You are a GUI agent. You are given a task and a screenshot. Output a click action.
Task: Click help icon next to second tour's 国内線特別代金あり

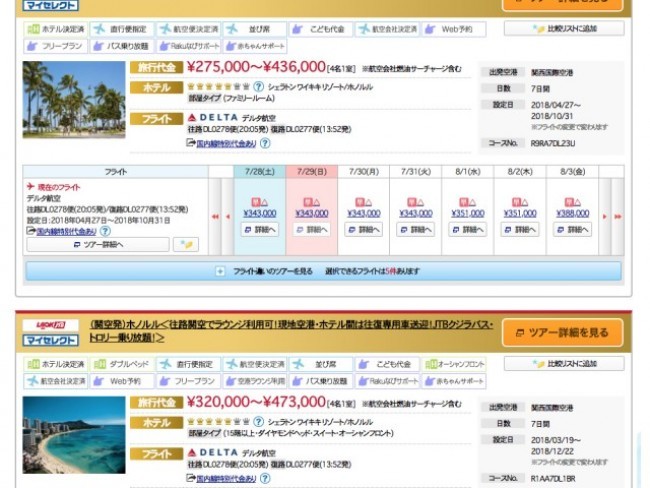(x=265, y=478)
